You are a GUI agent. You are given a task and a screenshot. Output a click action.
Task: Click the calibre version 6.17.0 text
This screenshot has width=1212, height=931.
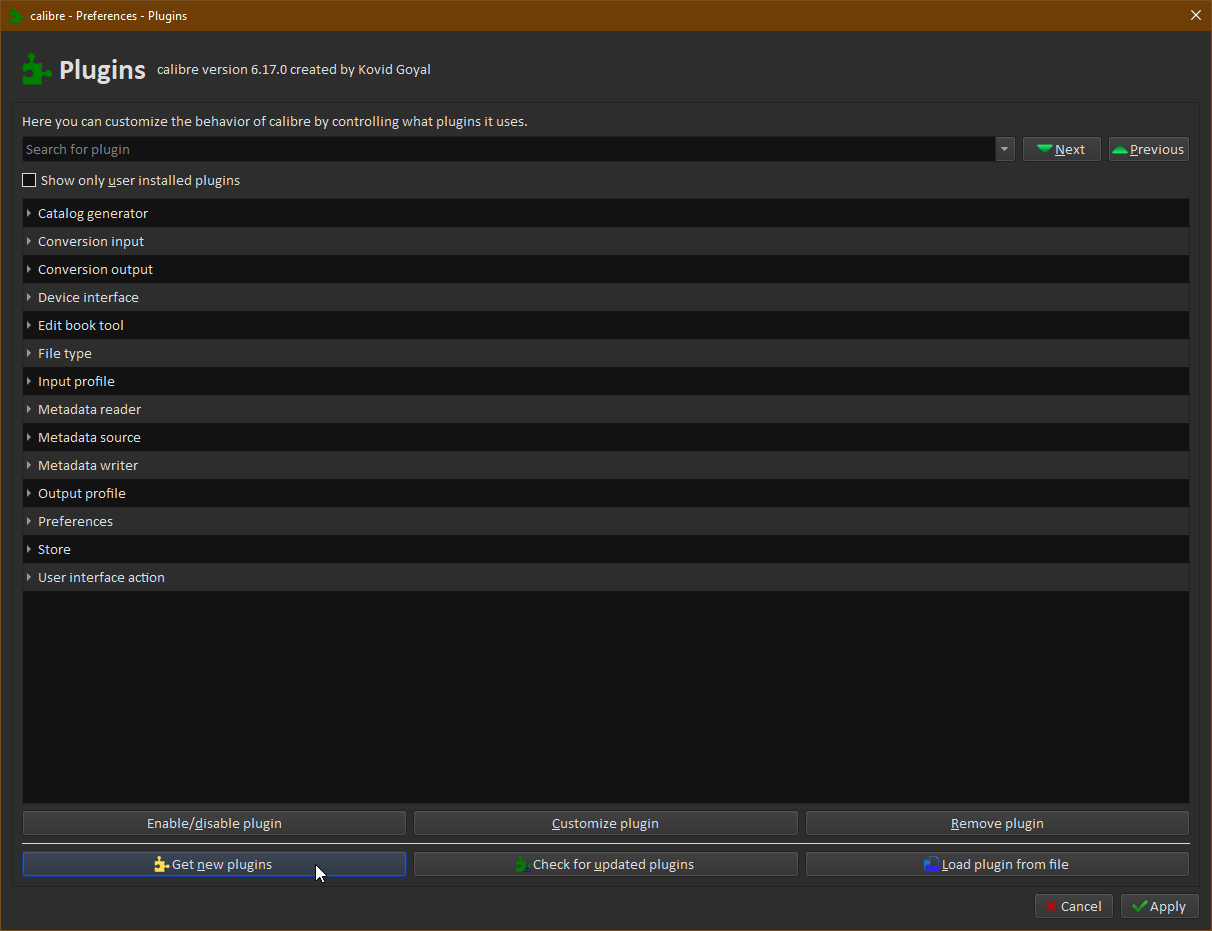click(294, 70)
